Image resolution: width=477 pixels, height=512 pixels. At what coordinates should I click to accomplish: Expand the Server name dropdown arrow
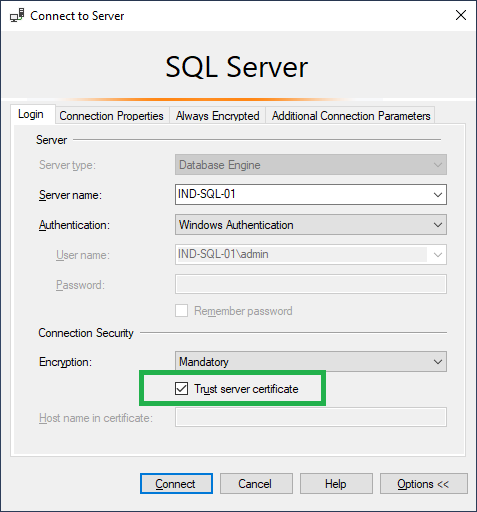click(x=438, y=195)
